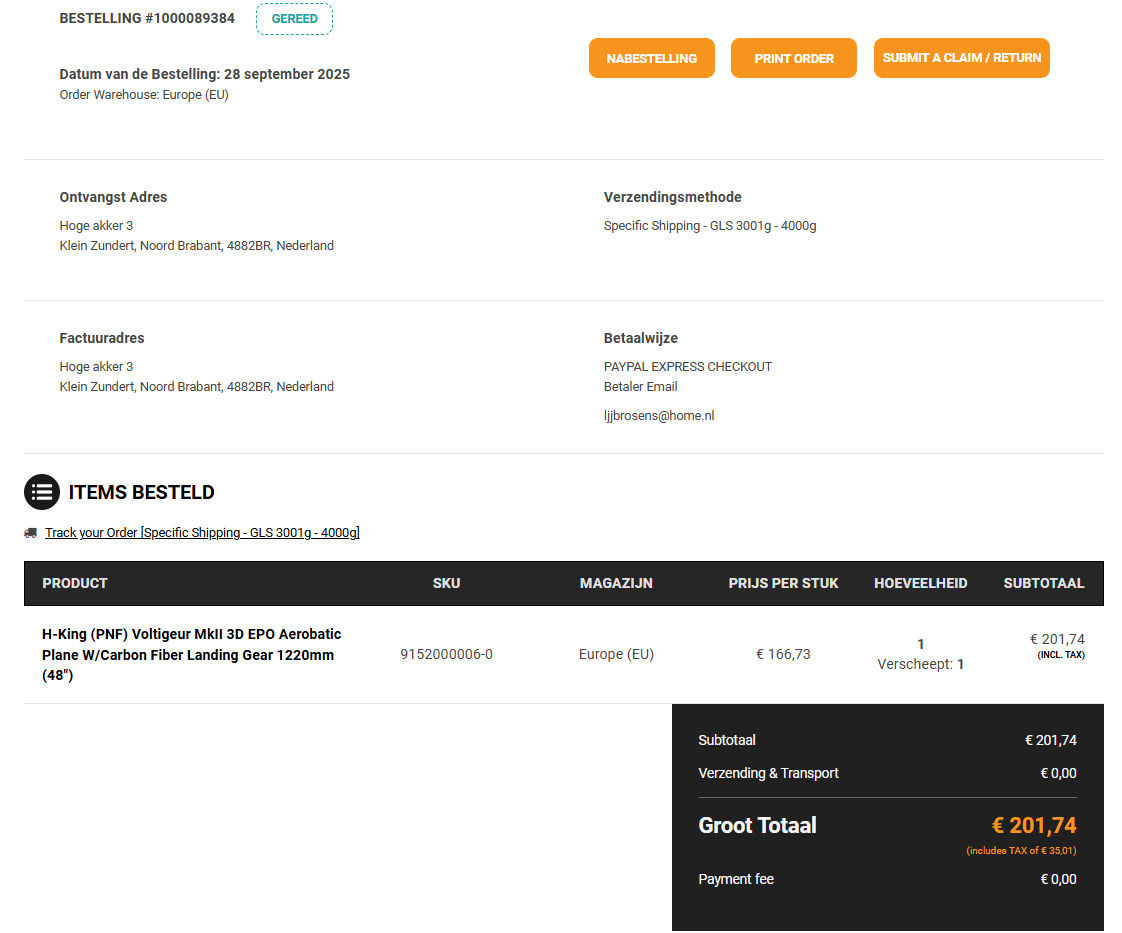Click the orange Groot Totaal amount

click(x=1033, y=825)
